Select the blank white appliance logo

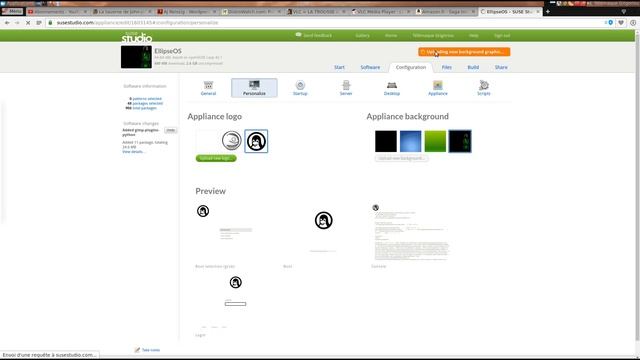pyautogui.click(x=207, y=141)
